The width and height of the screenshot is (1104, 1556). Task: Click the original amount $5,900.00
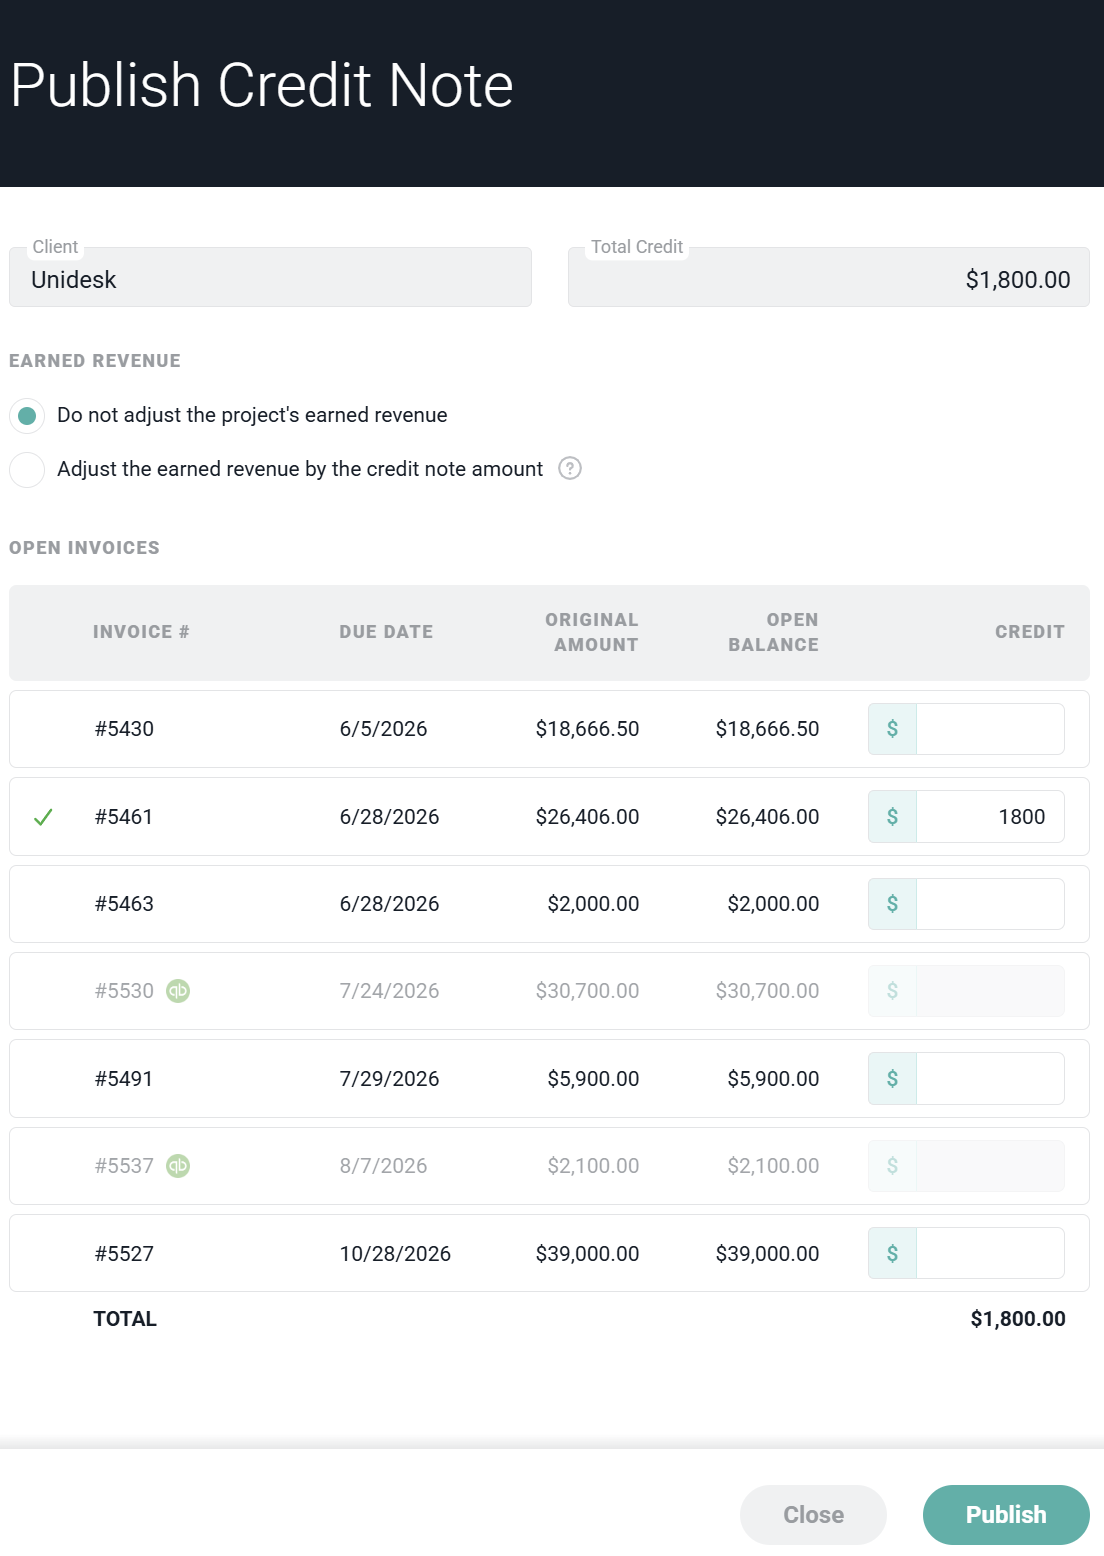(593, 1079)
